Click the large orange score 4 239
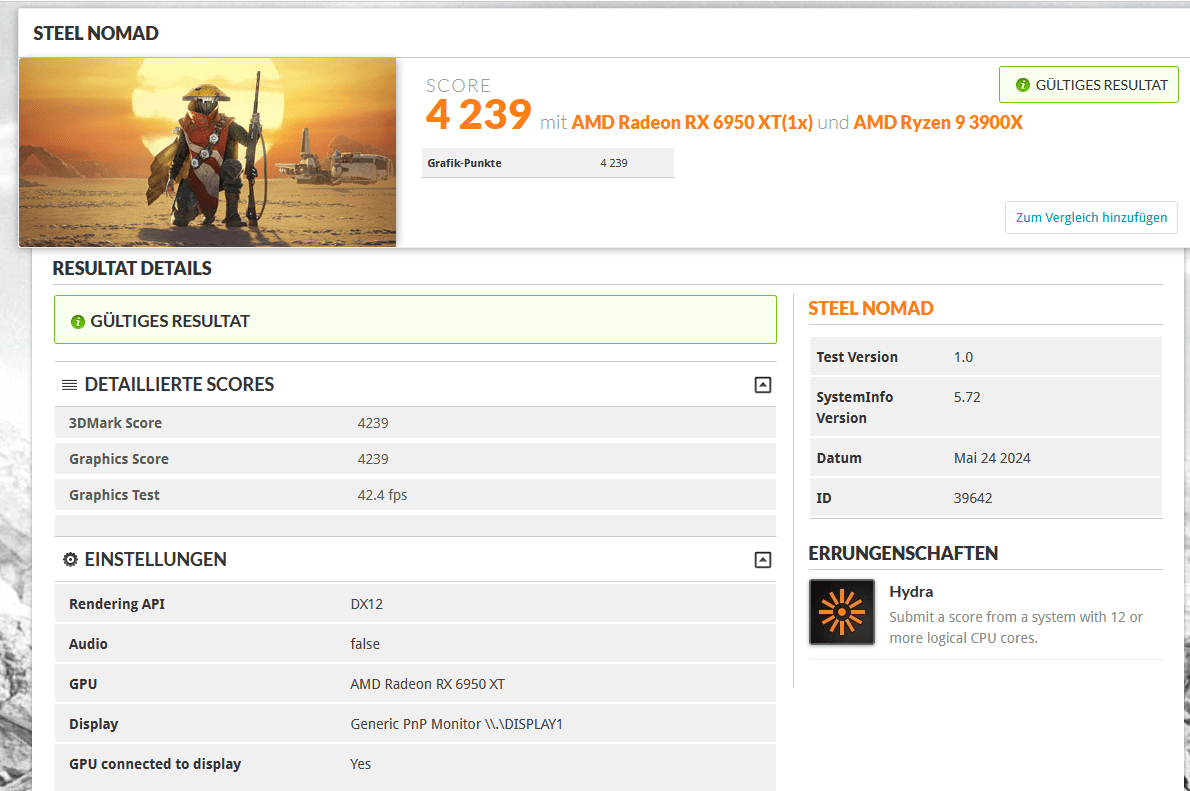This screenshot has height=791, width=1190. pyautogui.click(x=479, y=115)
